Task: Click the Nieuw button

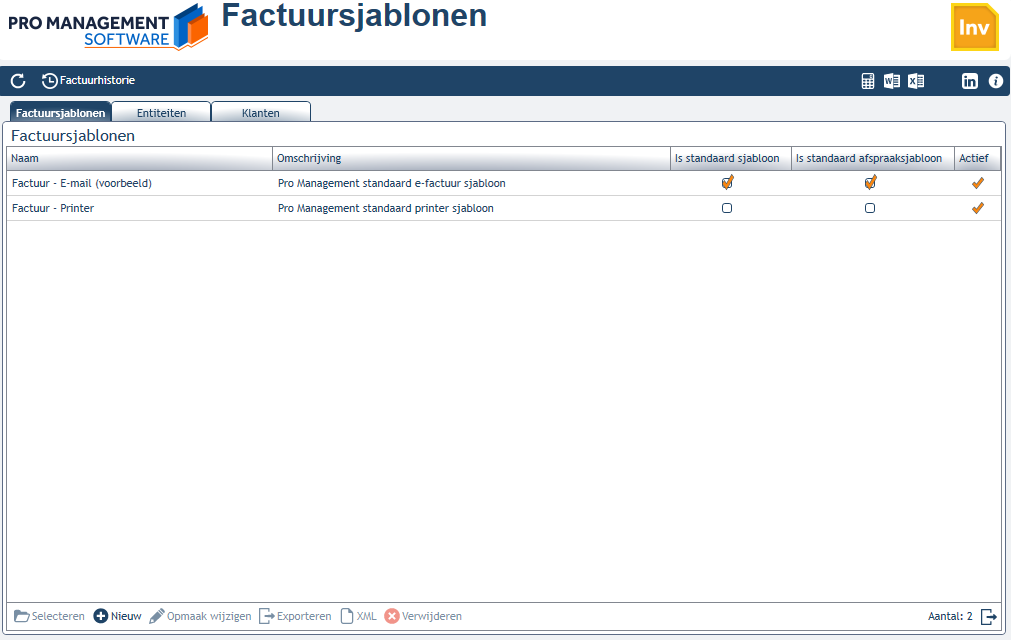Action: point(117,616)
